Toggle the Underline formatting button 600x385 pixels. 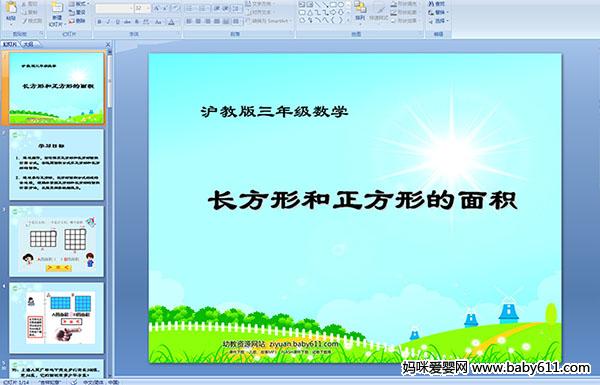coord(117,22)
